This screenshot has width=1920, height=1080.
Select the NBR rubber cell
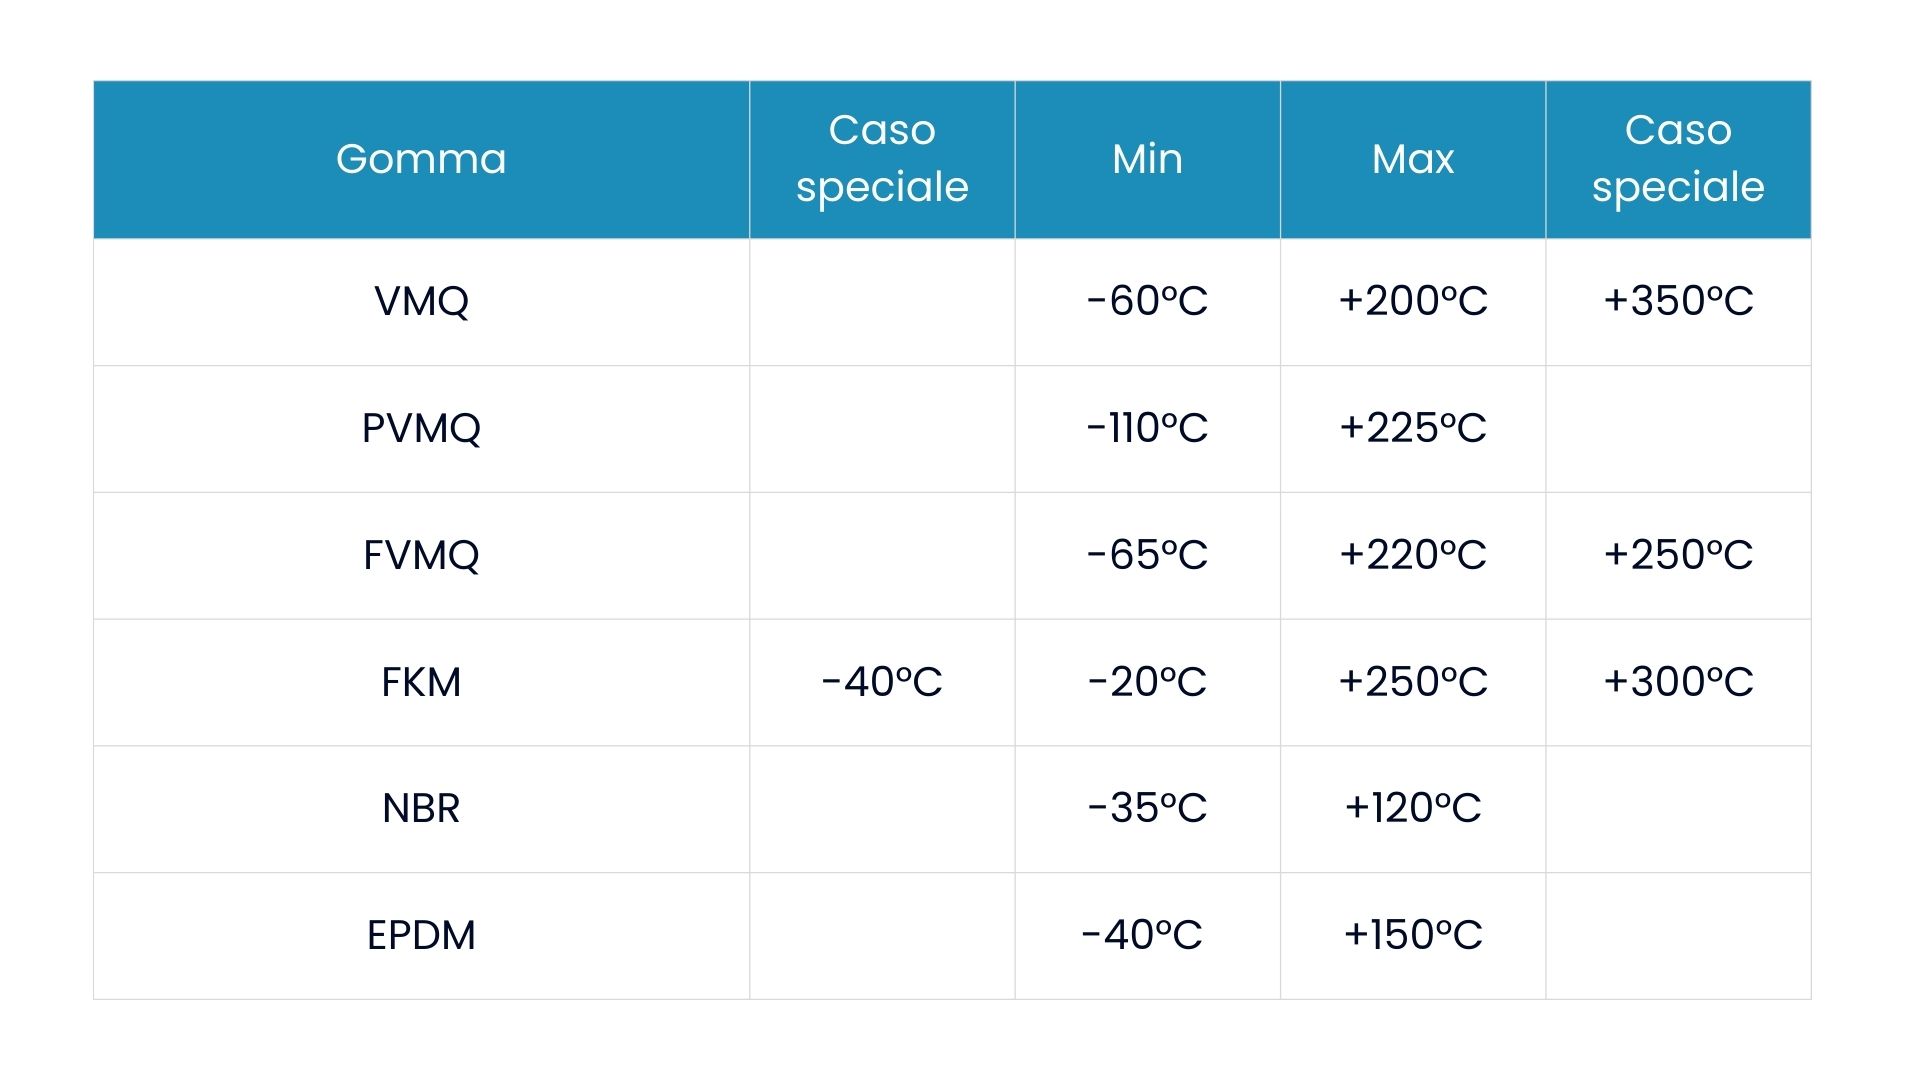click(421, 808)
